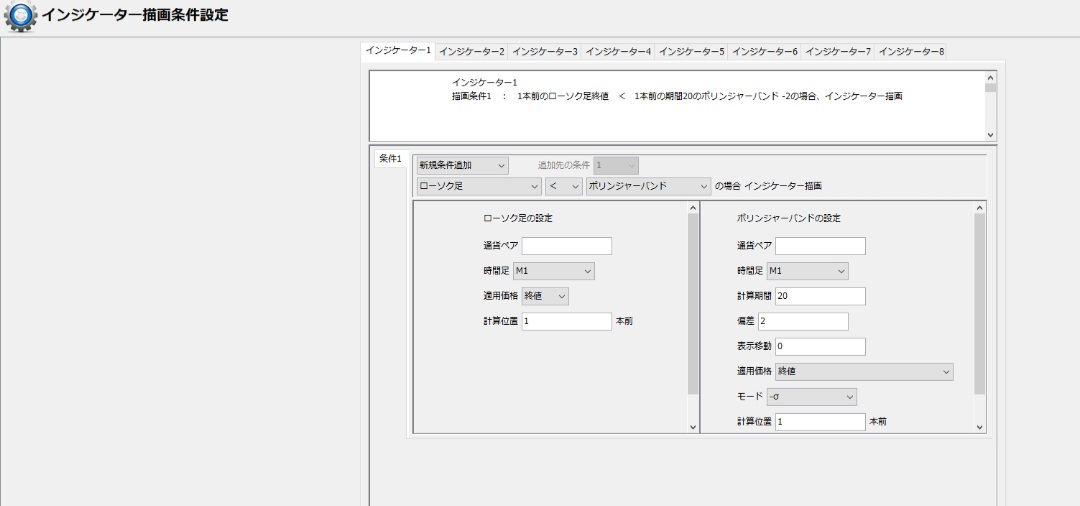Expand the ローソク足 condition dropdown
The width and height of the screenshot is (1080, 506).
click(x=478, y=186)
